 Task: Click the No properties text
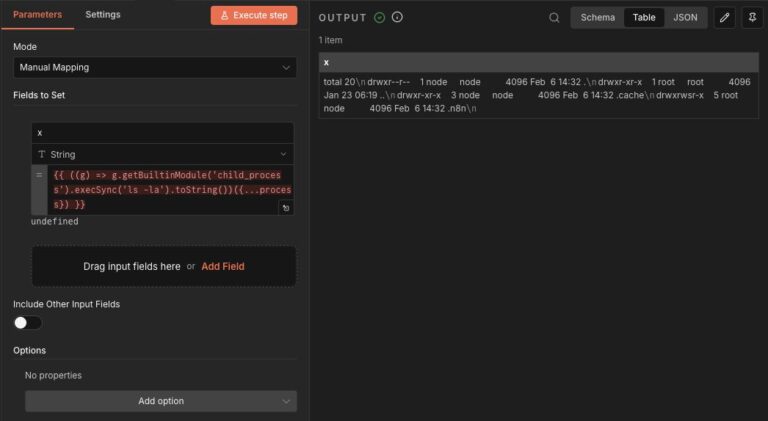(53, 375)
